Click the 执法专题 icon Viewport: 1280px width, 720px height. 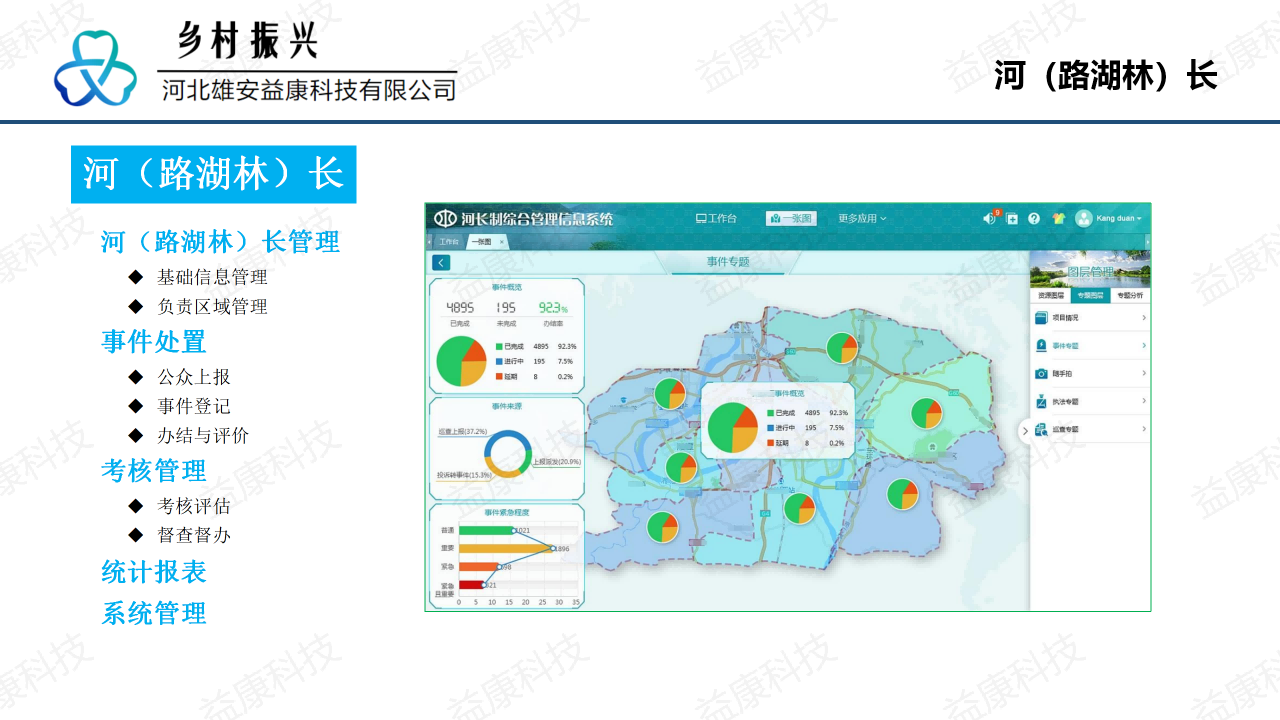[1041, 401]
